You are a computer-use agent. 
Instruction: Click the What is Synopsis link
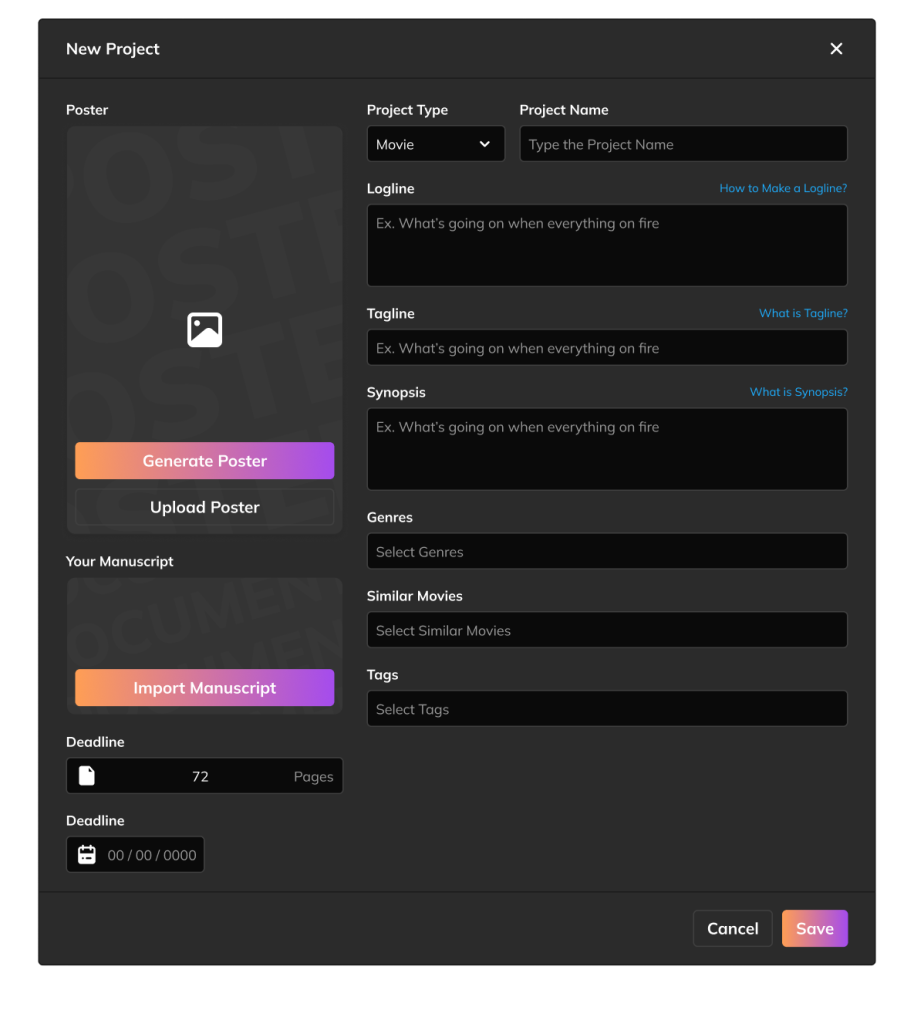pyautogui.click(x=798, y=392)
